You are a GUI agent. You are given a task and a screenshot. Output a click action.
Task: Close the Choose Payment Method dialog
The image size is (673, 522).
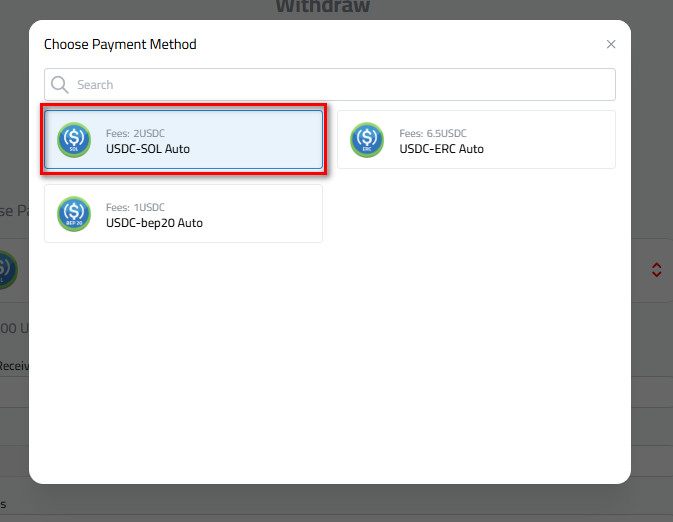pos(611,44)
